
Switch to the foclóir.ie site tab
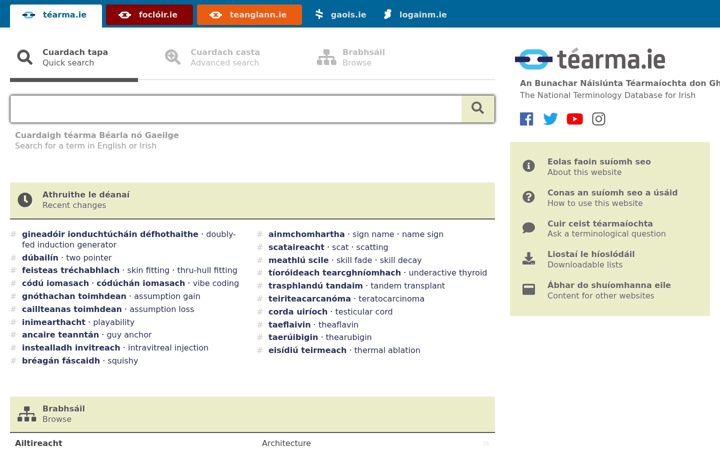click(149, 15)
